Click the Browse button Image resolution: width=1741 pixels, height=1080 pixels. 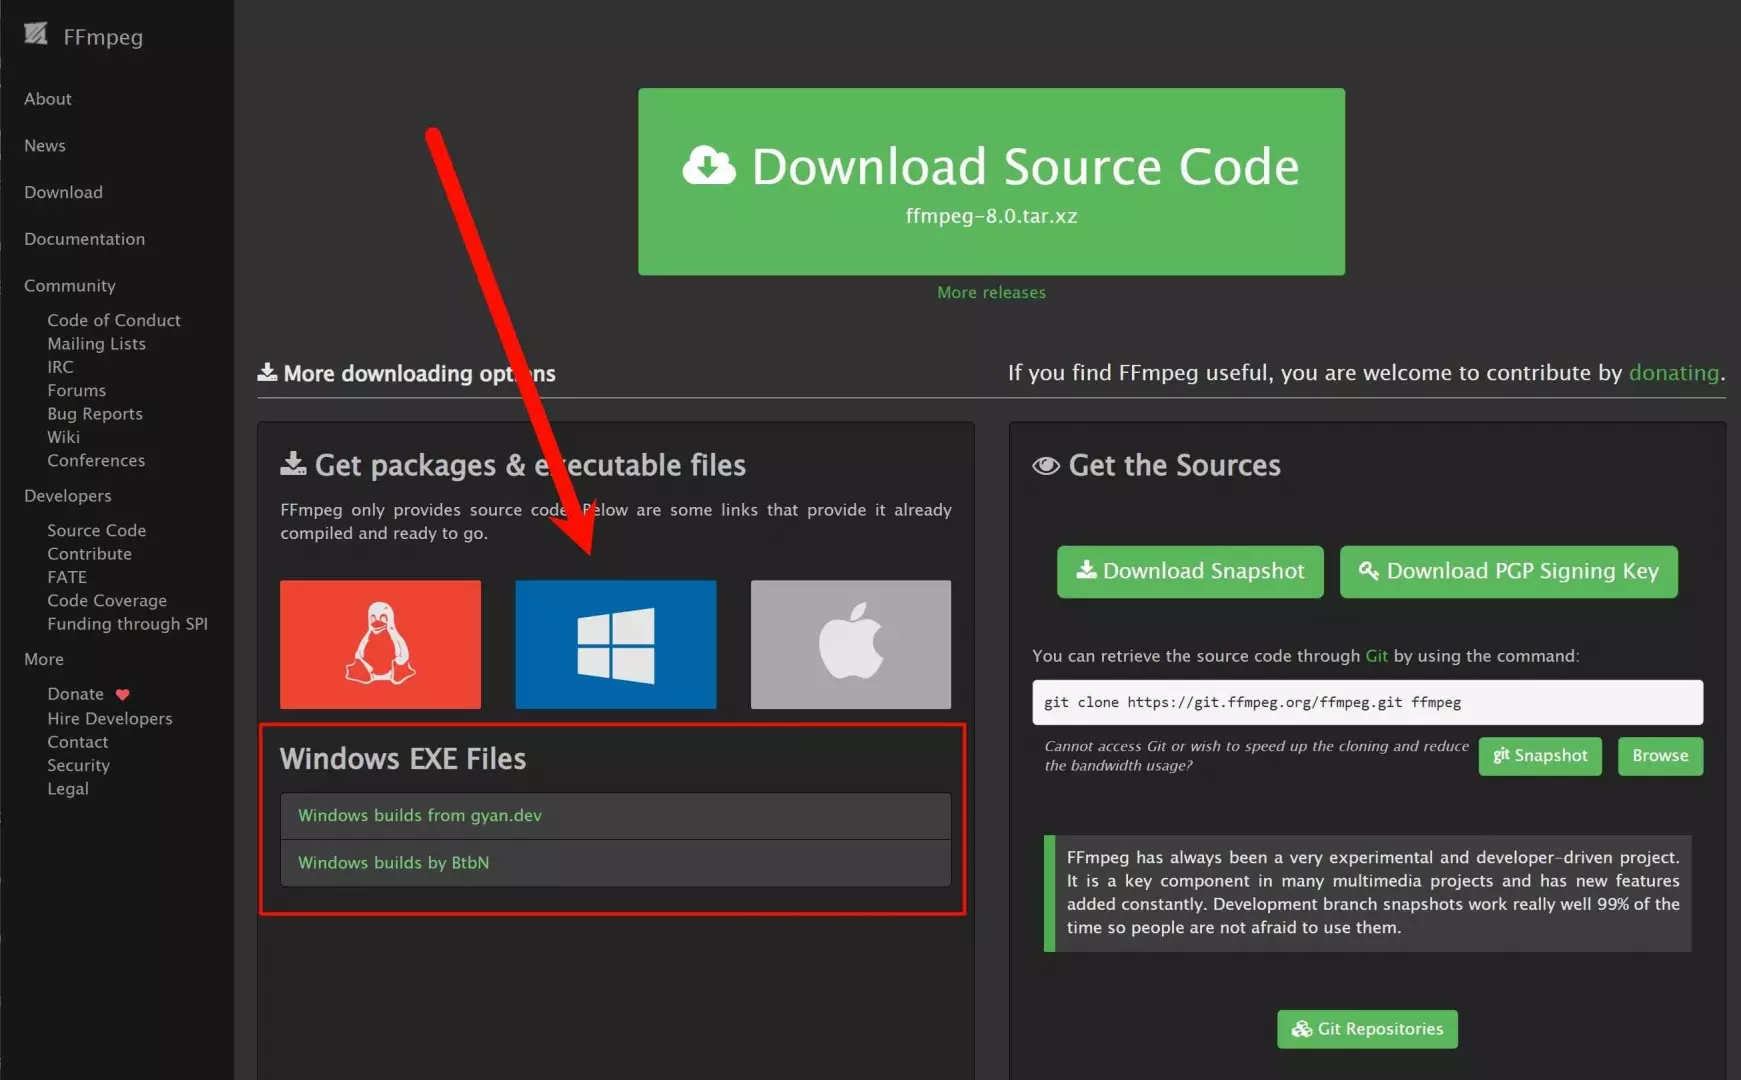point(1660,756)
